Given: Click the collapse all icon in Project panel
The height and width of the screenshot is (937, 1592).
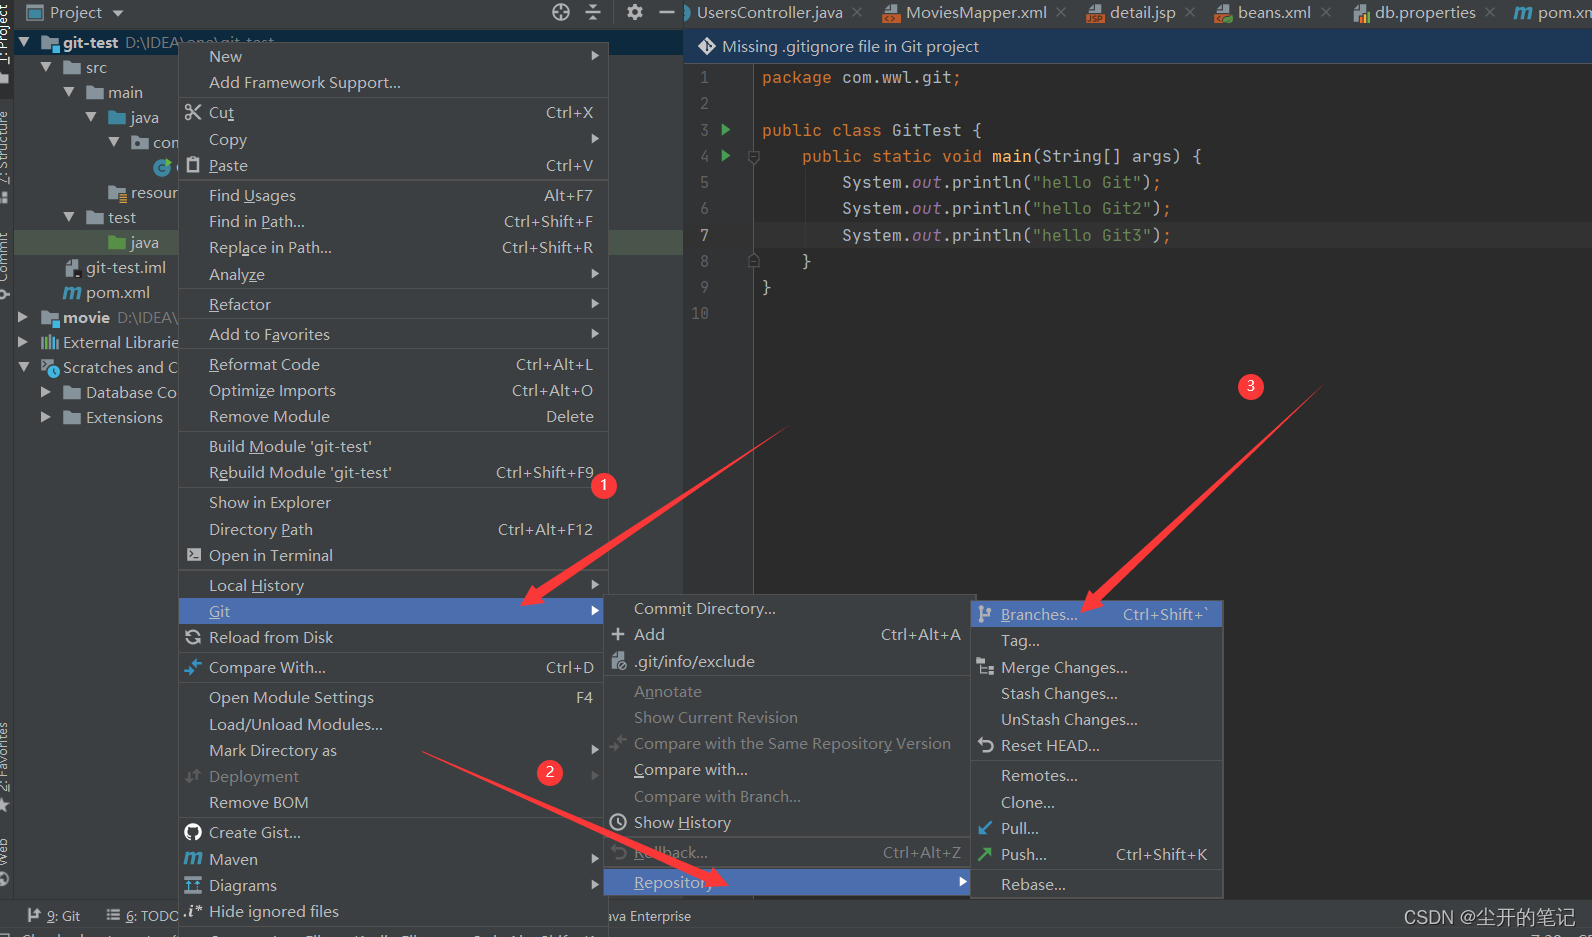Looking at the screenshot, I should point(593,12).
